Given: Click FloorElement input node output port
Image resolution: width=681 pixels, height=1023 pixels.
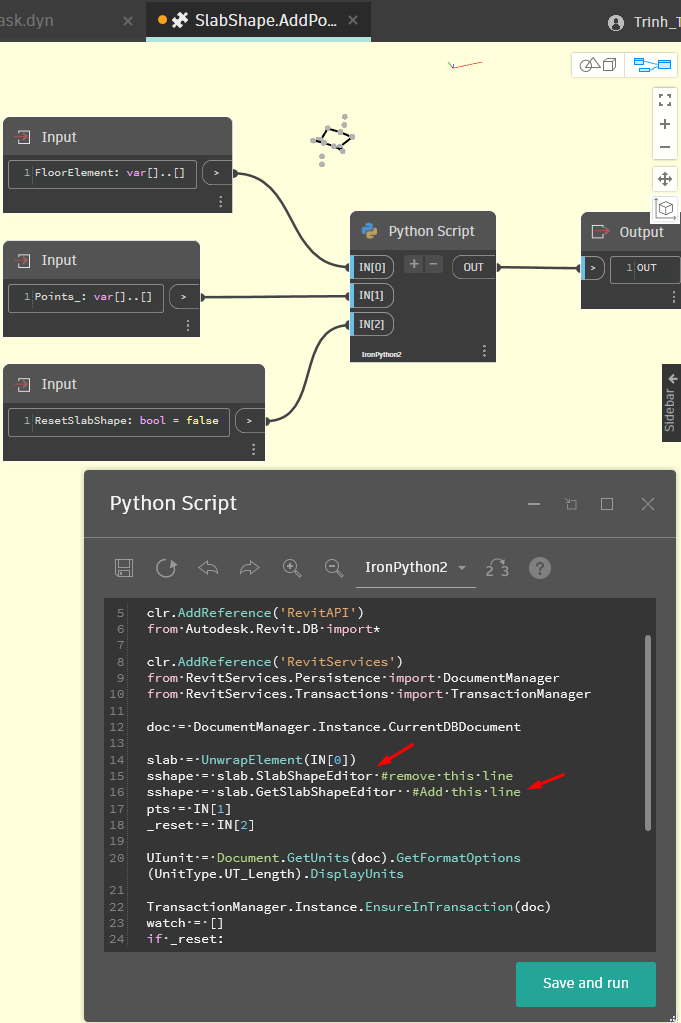Looking at the screenshot, I should pos(217,173).
